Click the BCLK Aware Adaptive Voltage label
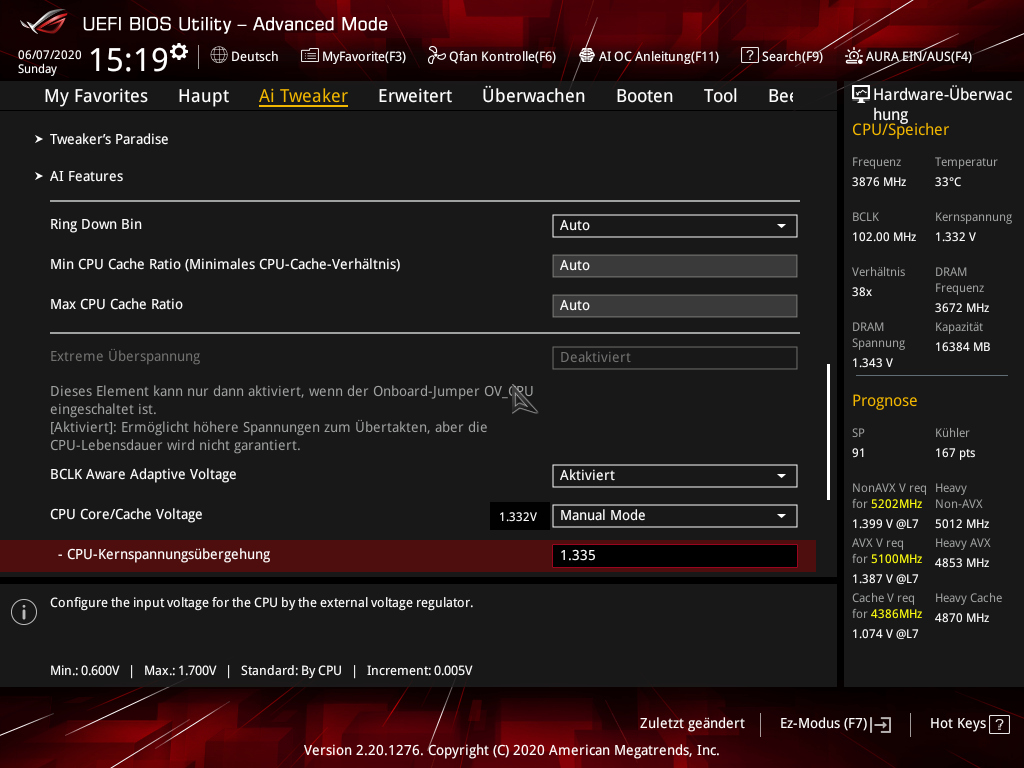The width and height of the screenshot is (1024, 768). 143,475
